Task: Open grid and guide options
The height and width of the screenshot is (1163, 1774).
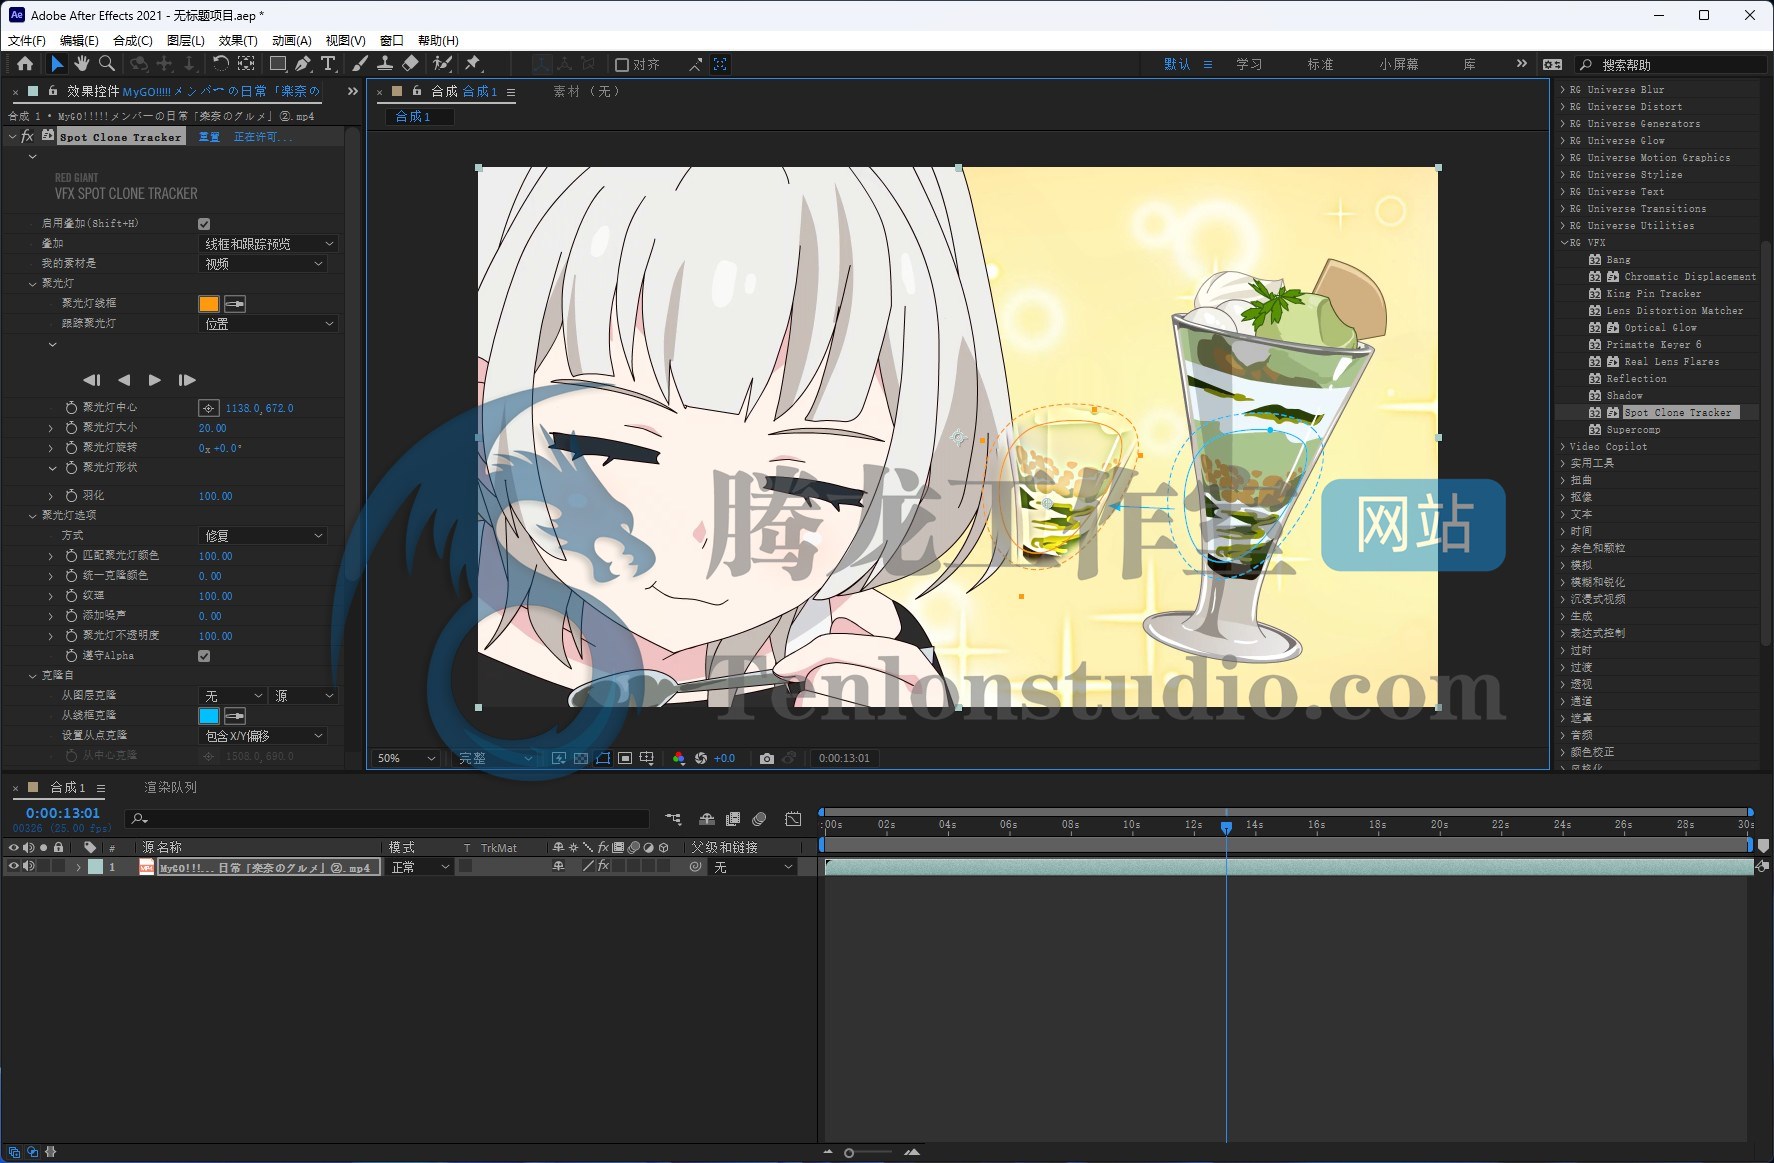Action: [647, 758]
